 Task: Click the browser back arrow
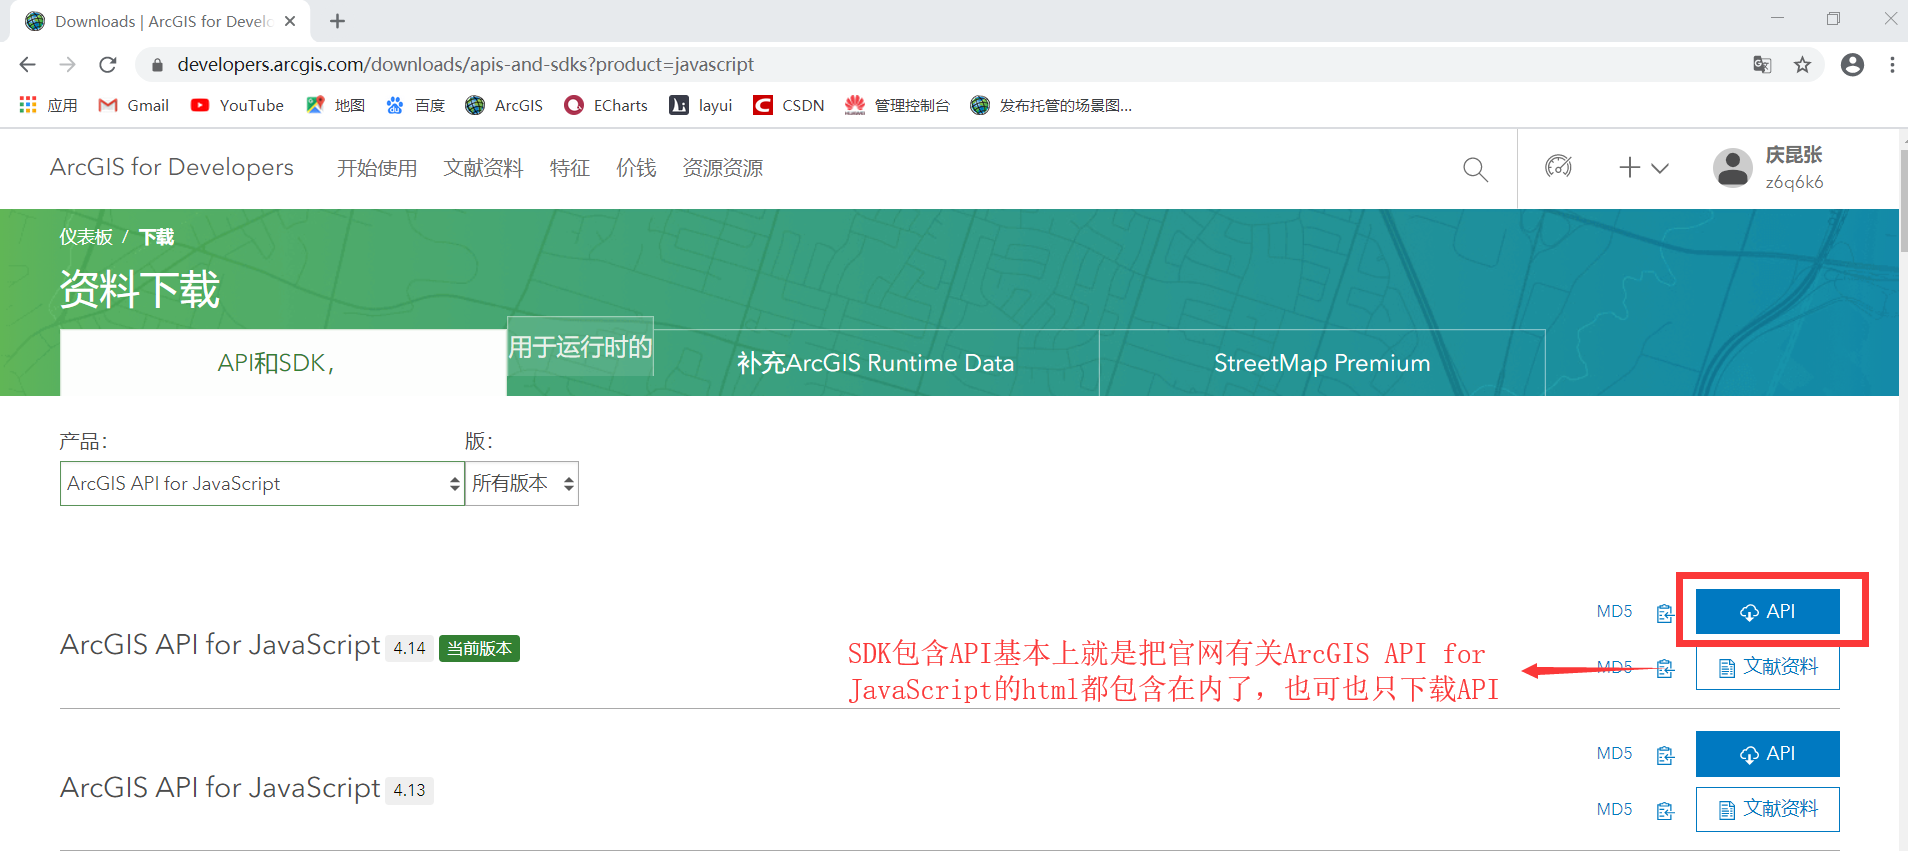pyautogui.click(x=27, y=65)
